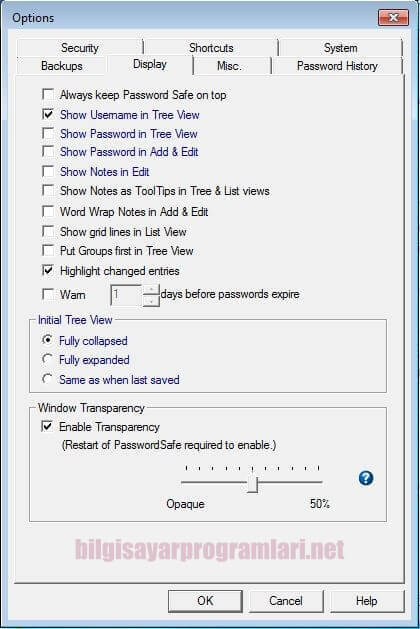The width and height of the screenshot is (420, 629).
Task: Click slider track near the Opaque end
Action: pyautogui.click(x=189, y=482)
